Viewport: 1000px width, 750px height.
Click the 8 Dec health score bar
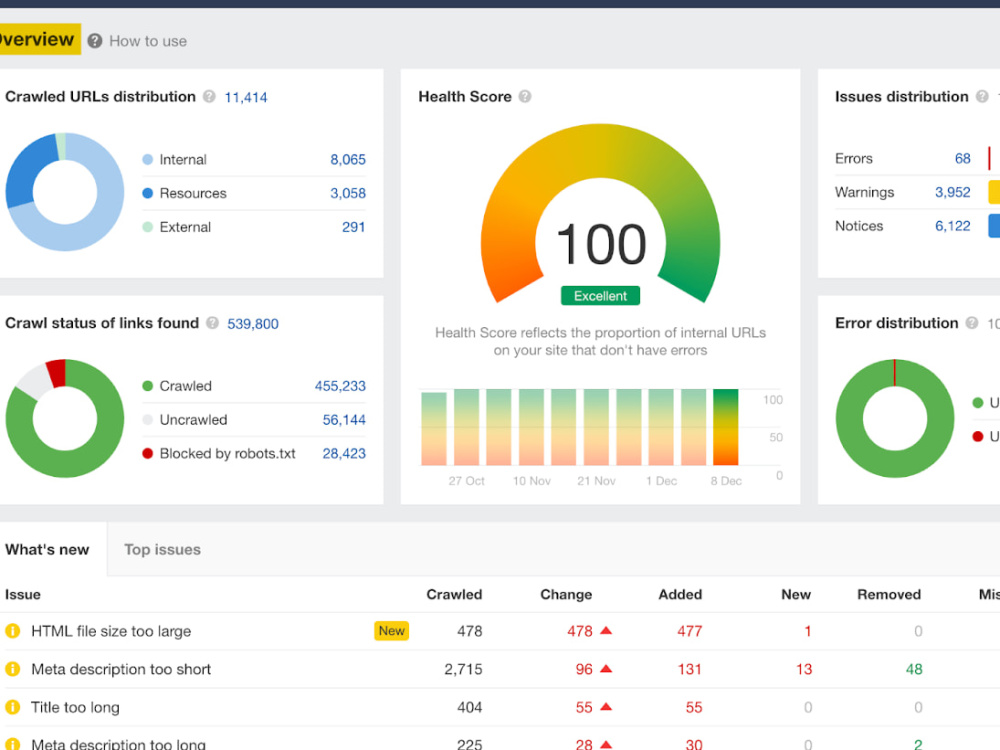[726, 427]
